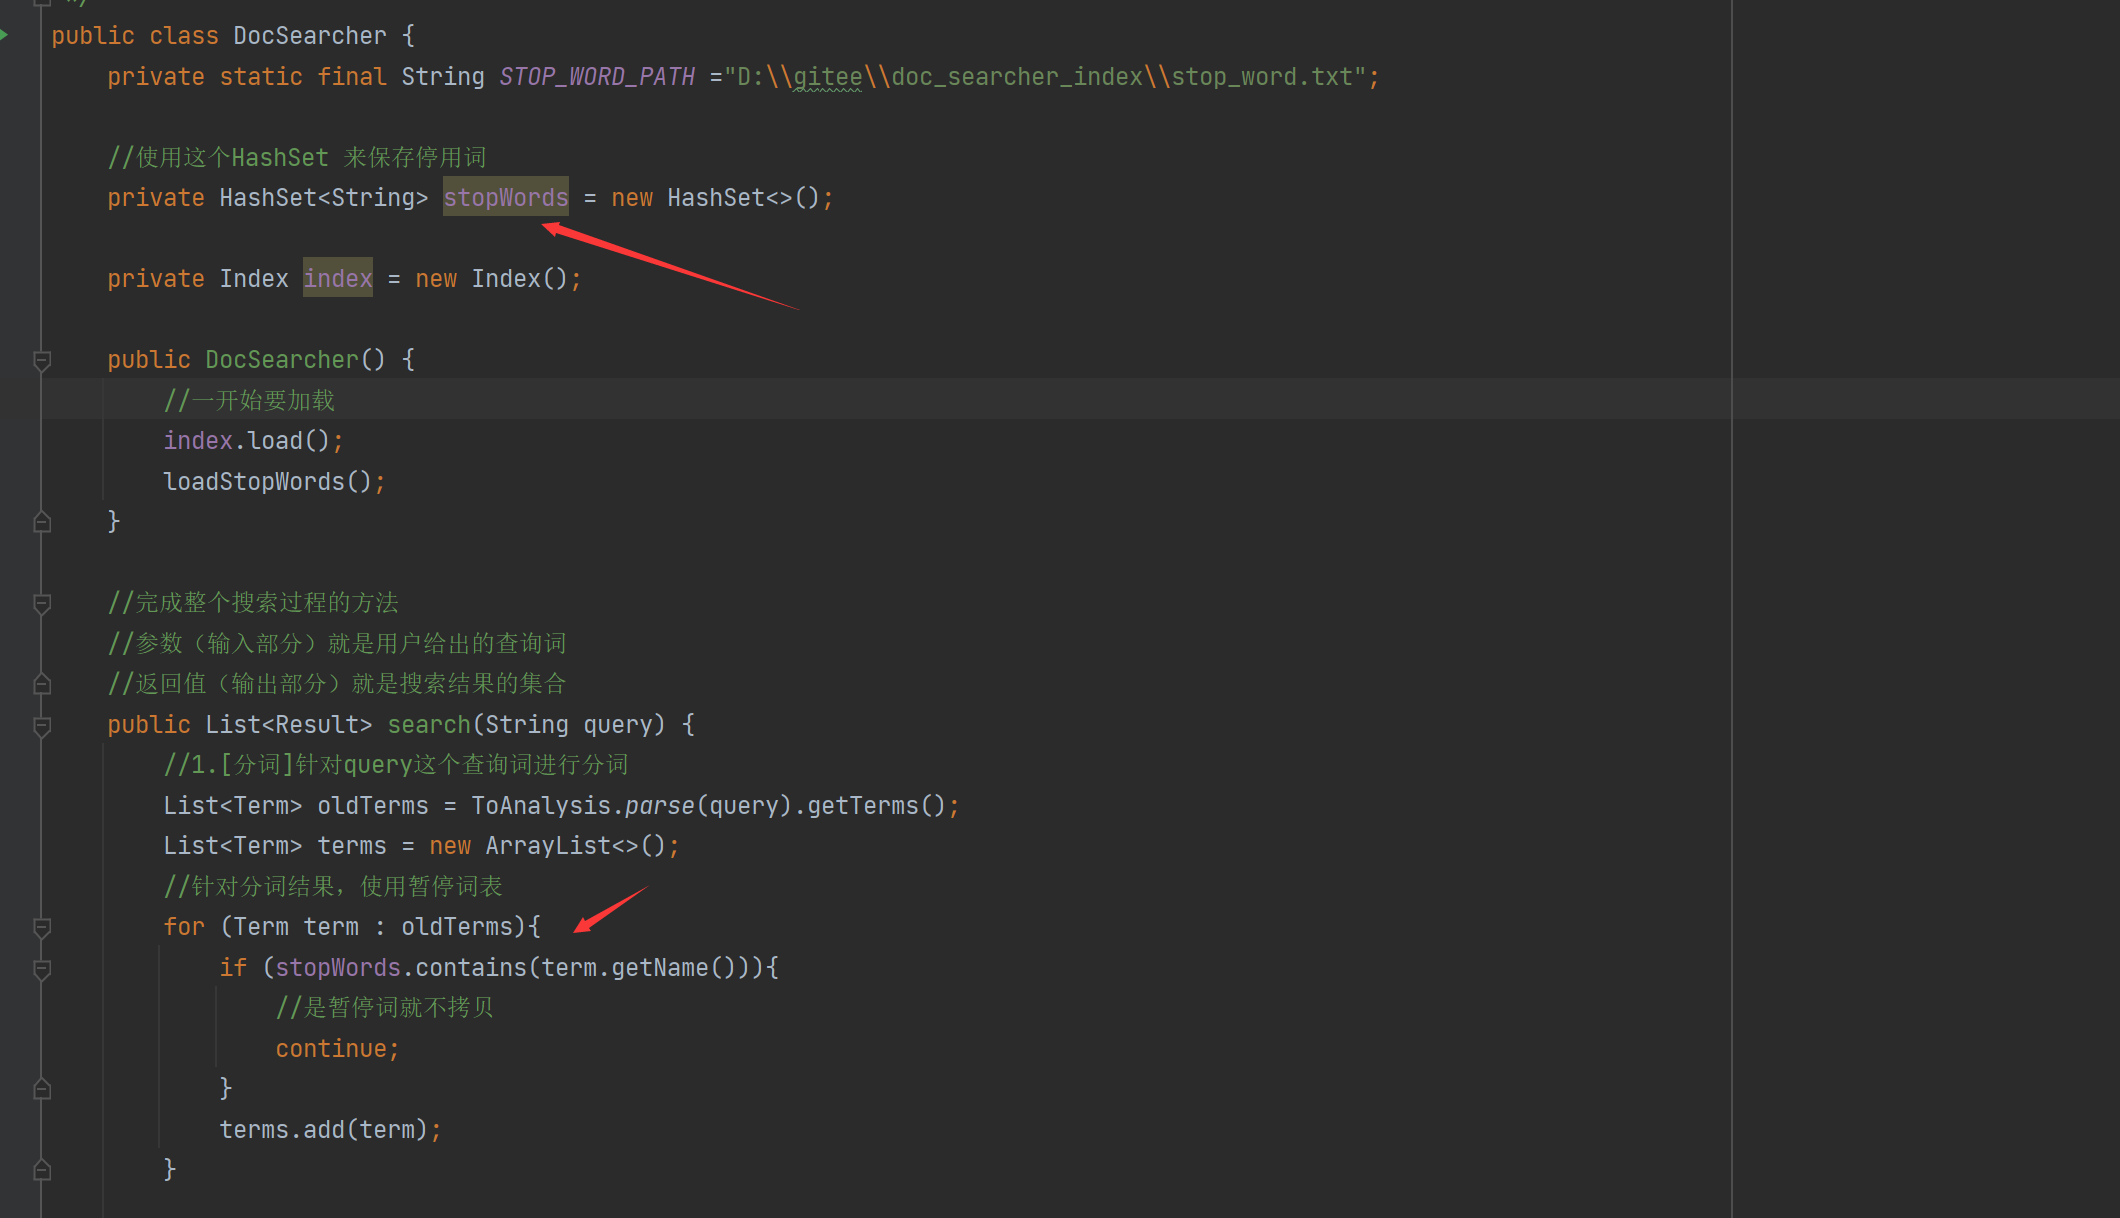Click the for keyword
Screen dimensions: 2120x1218
pos(185,927)
